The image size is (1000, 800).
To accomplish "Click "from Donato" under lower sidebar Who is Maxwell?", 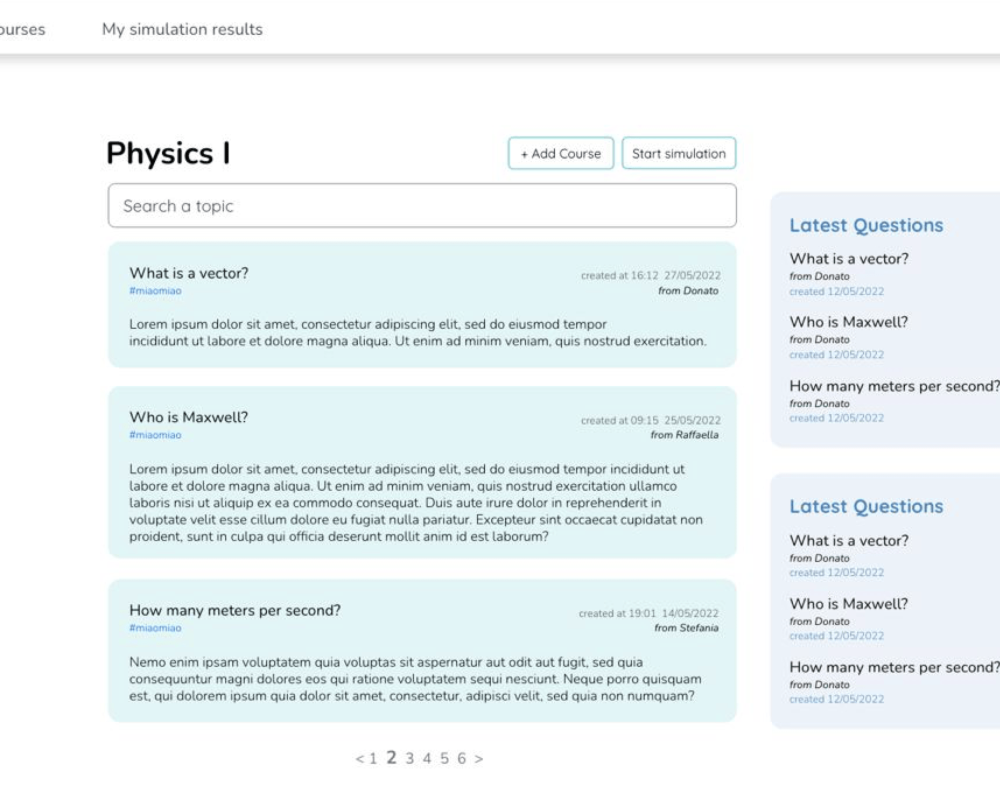I will coord(820,621).
